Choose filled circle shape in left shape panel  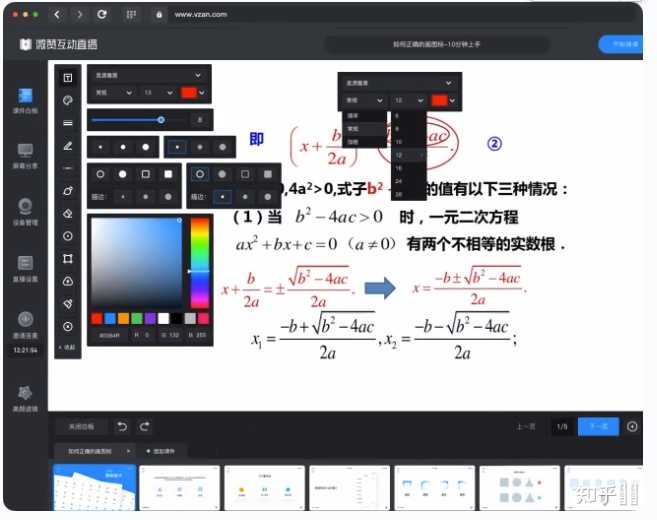pos(123,174)
